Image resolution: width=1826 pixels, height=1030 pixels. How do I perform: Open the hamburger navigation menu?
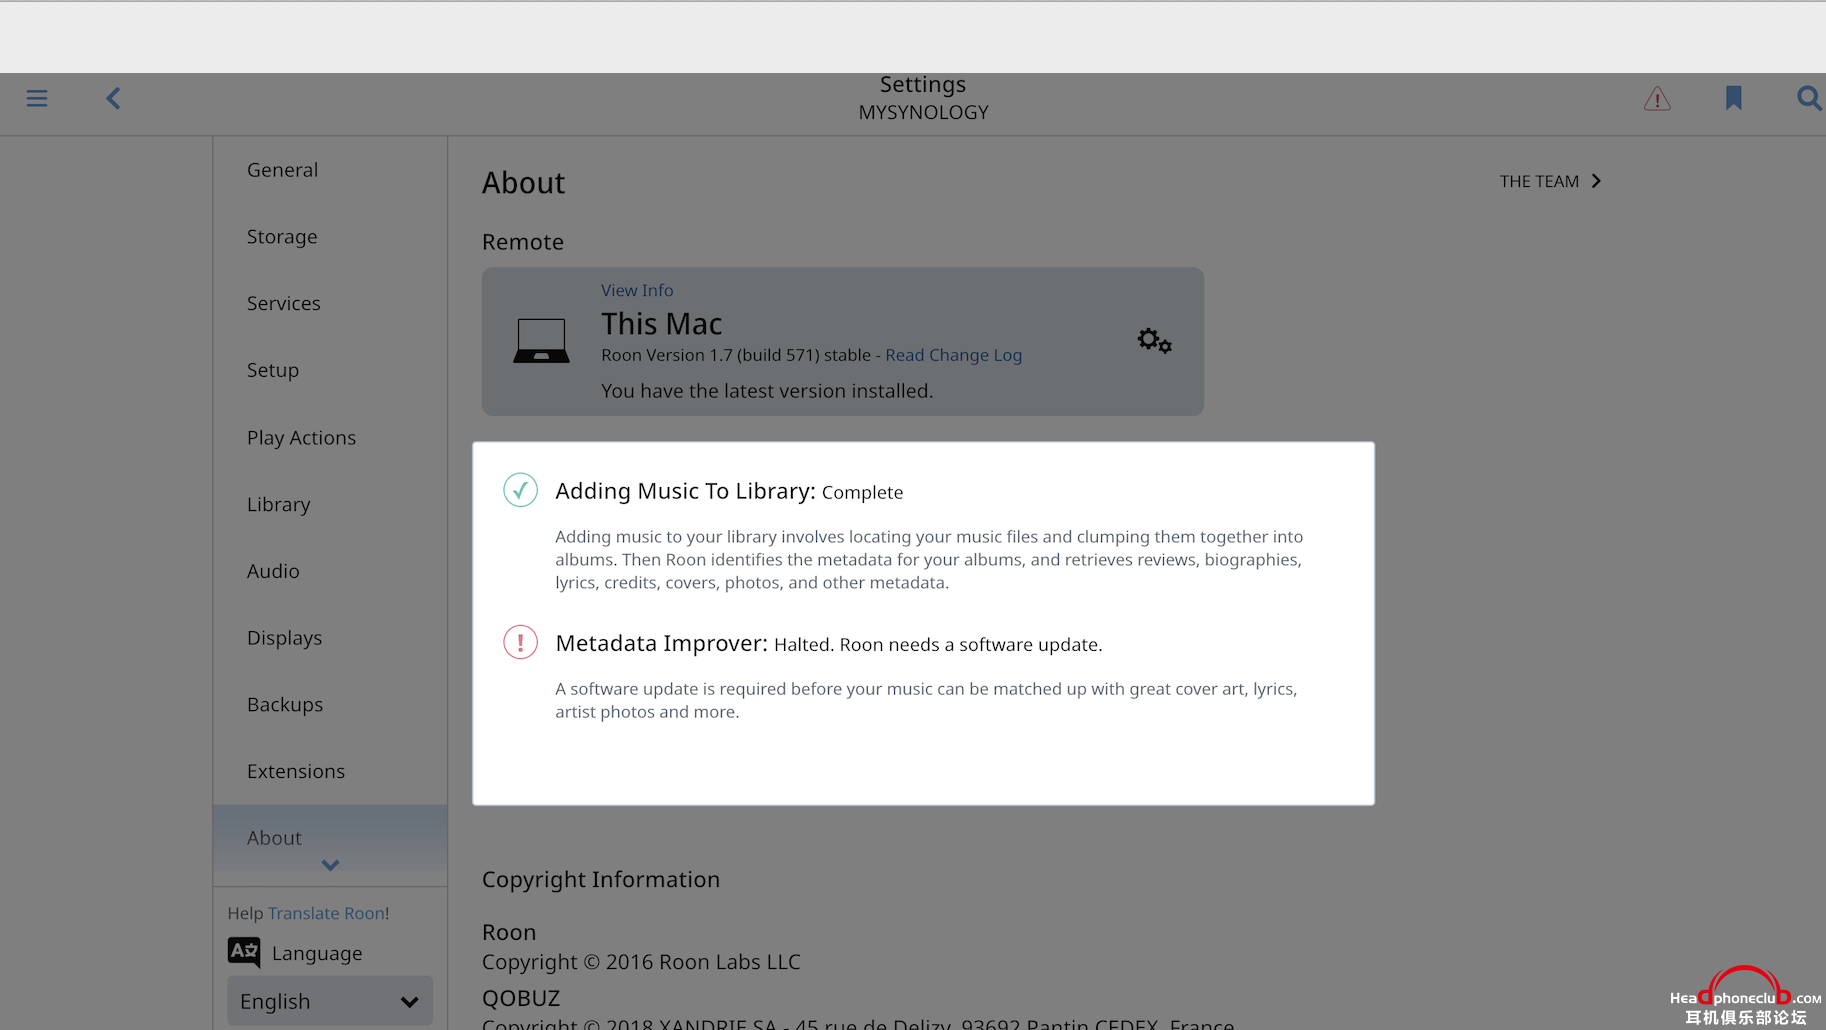click(x=37, y=98)
